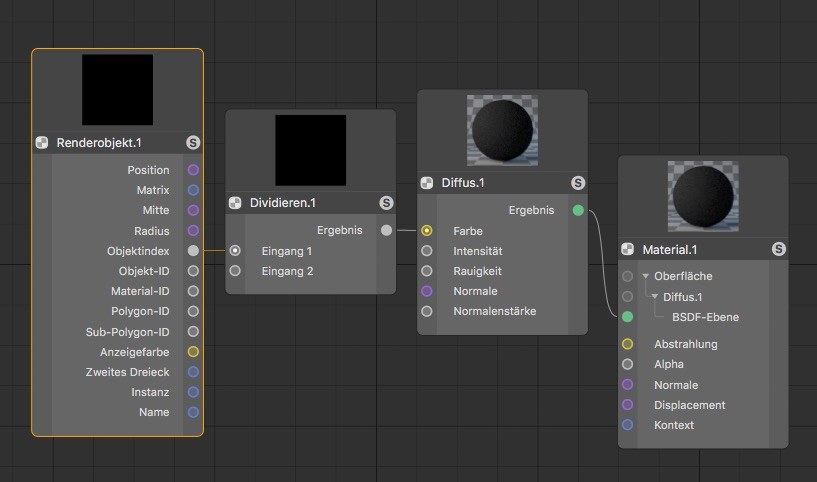
Task: Click the Radius output port
Action: (193, 230)
